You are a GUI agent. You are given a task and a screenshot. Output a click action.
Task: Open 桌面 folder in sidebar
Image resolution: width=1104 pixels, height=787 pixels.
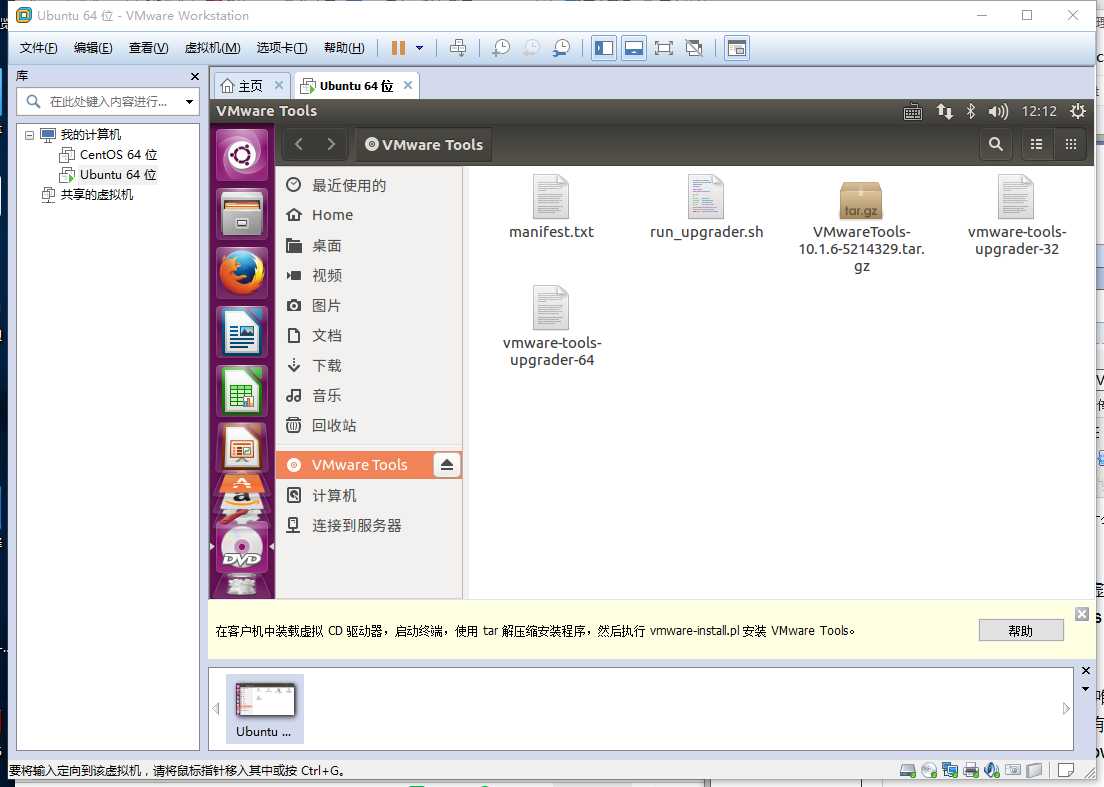369,246
